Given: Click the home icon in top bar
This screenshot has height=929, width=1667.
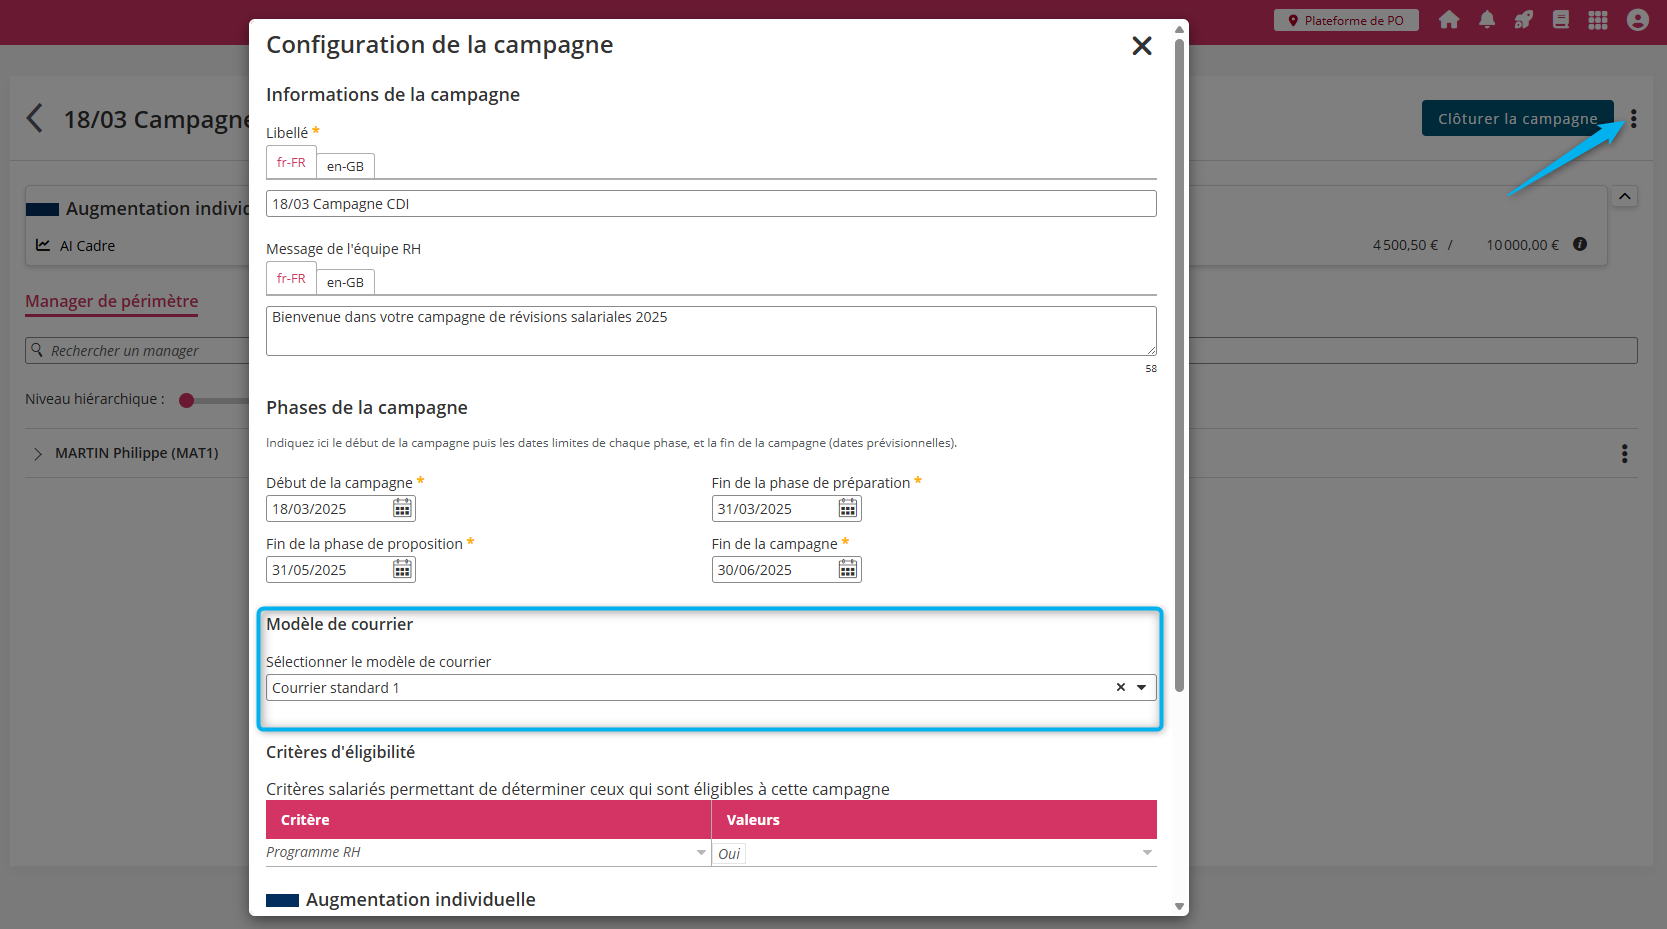Looking at the screenshot, I should pyautogui.click(x=1449, y=20).
